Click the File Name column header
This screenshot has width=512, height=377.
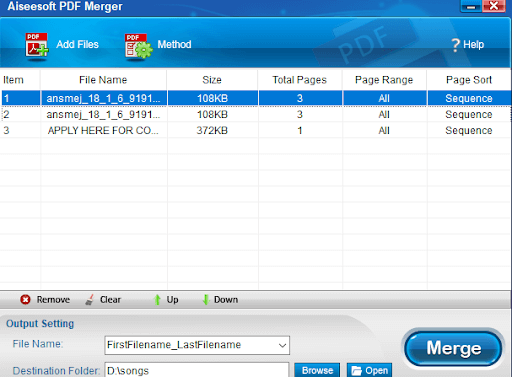(x=103, y=80)
